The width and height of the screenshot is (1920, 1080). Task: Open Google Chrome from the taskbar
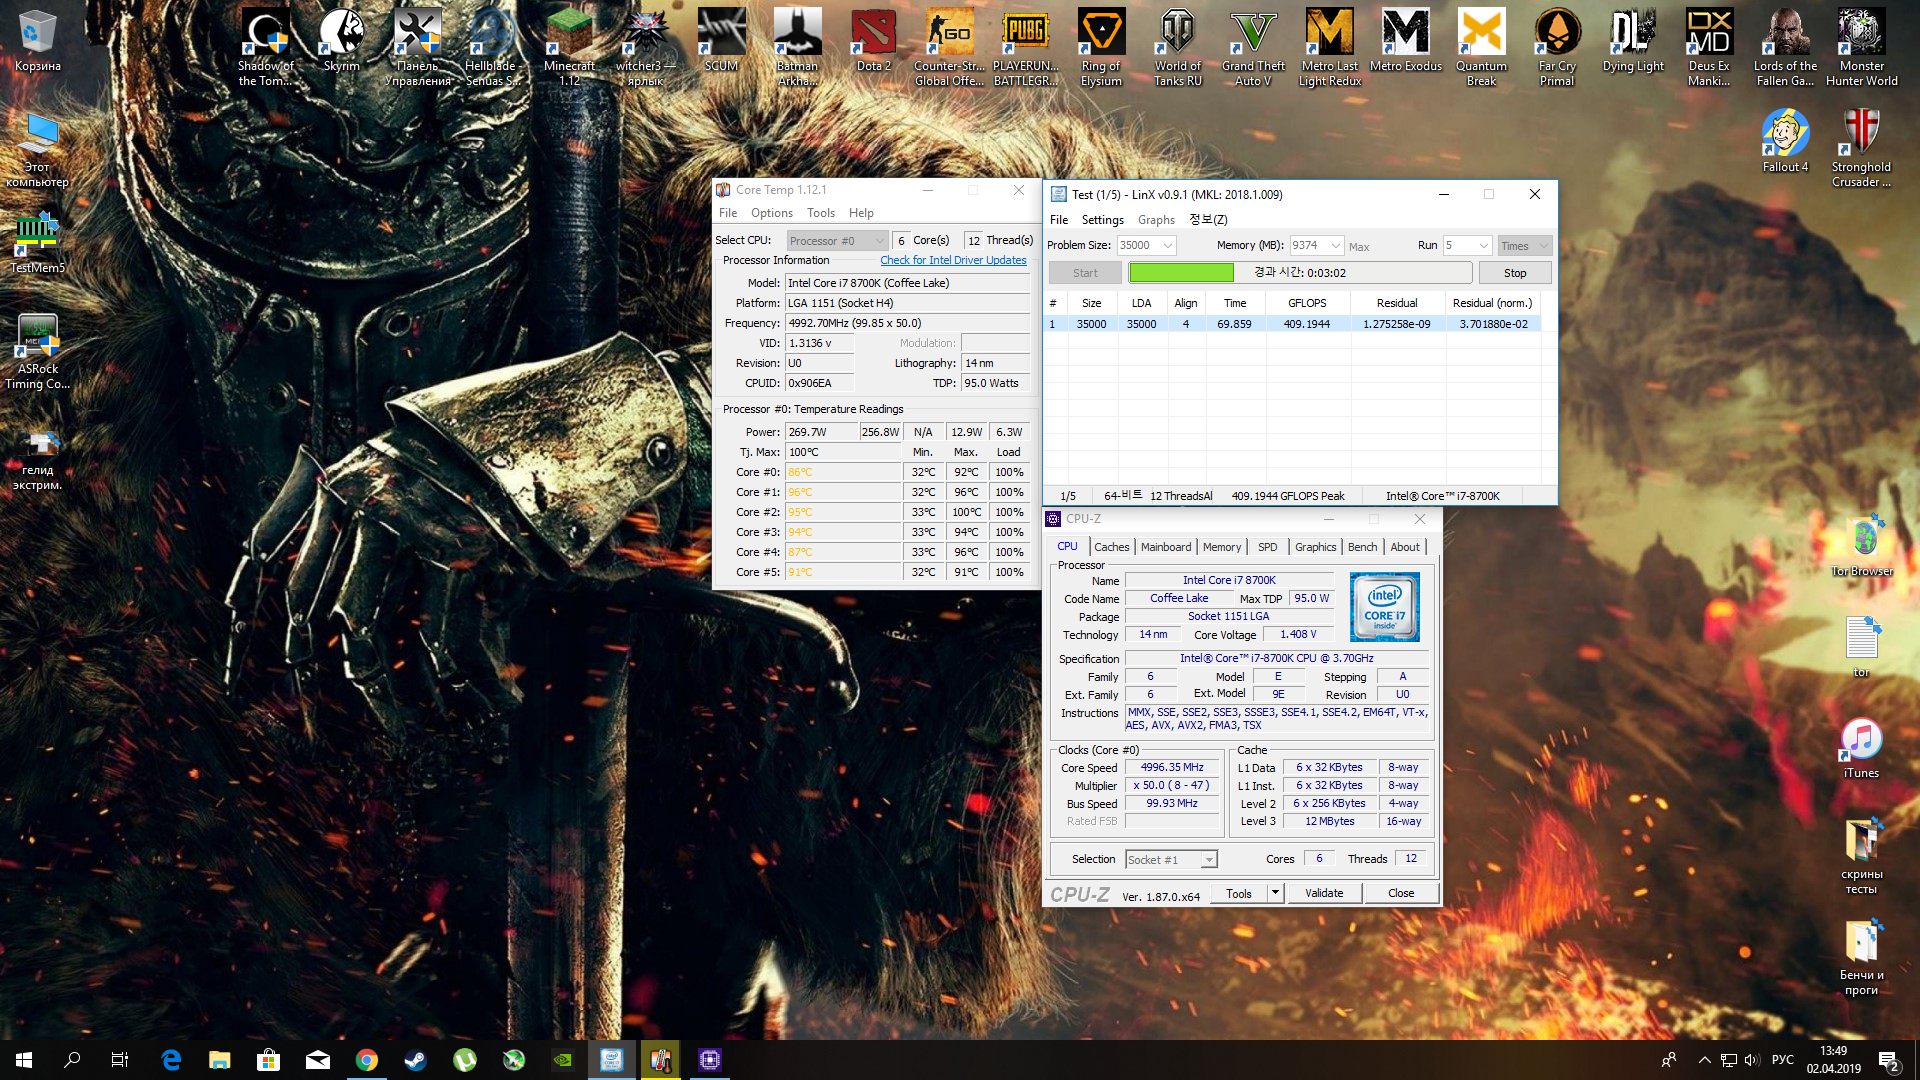(x=367, y=1060)
